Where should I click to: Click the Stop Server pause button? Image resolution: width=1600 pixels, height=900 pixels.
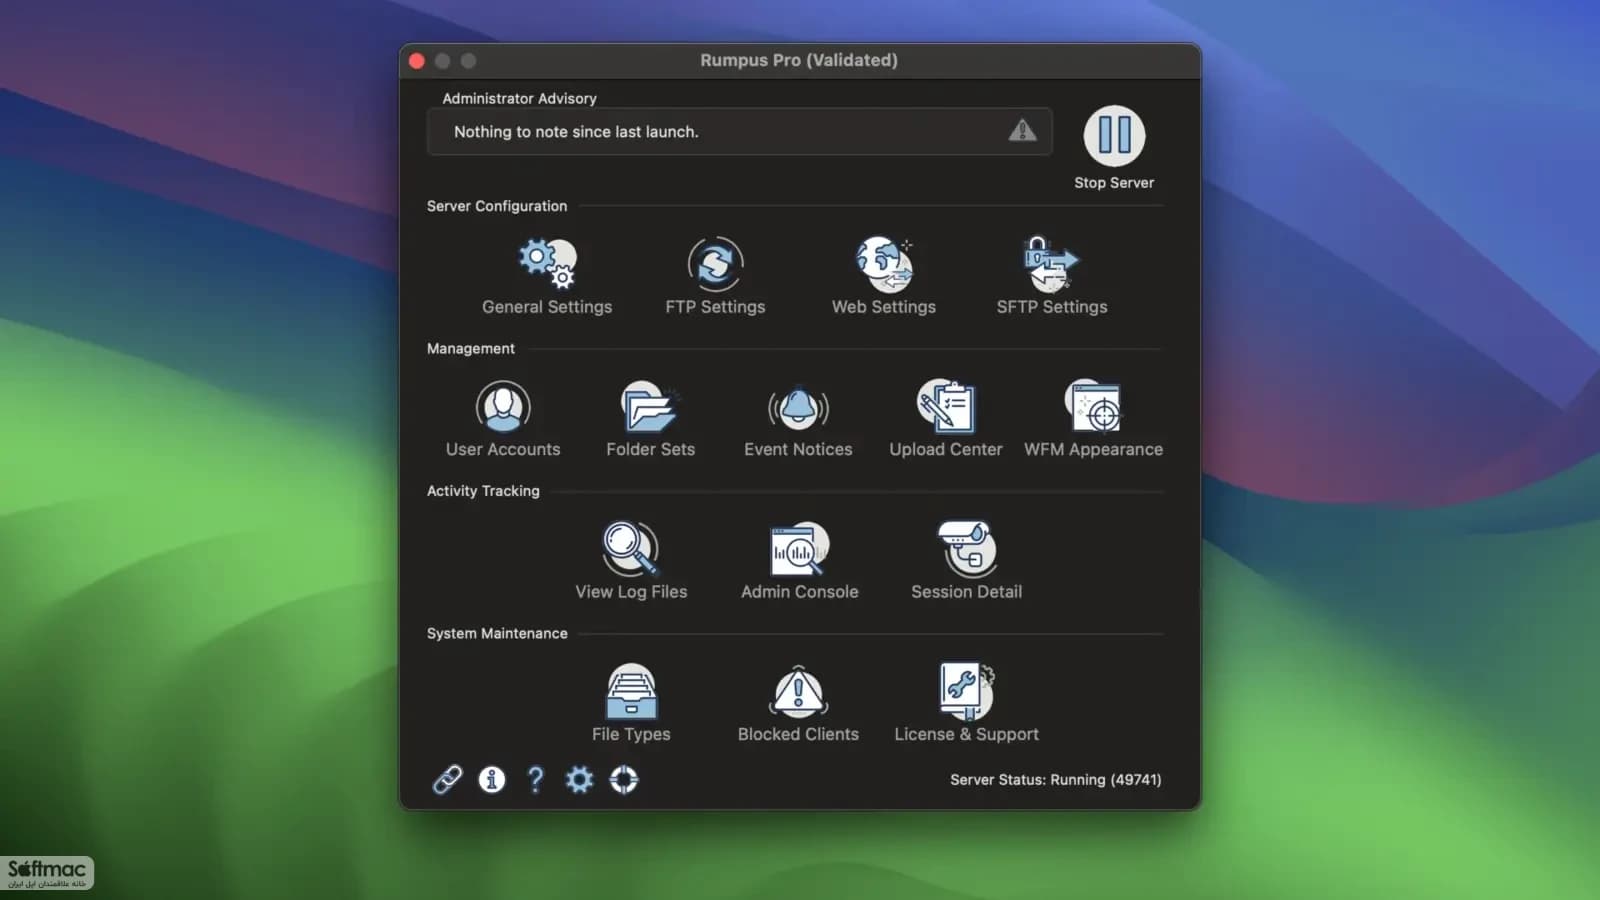click(x=1114, y=136)
